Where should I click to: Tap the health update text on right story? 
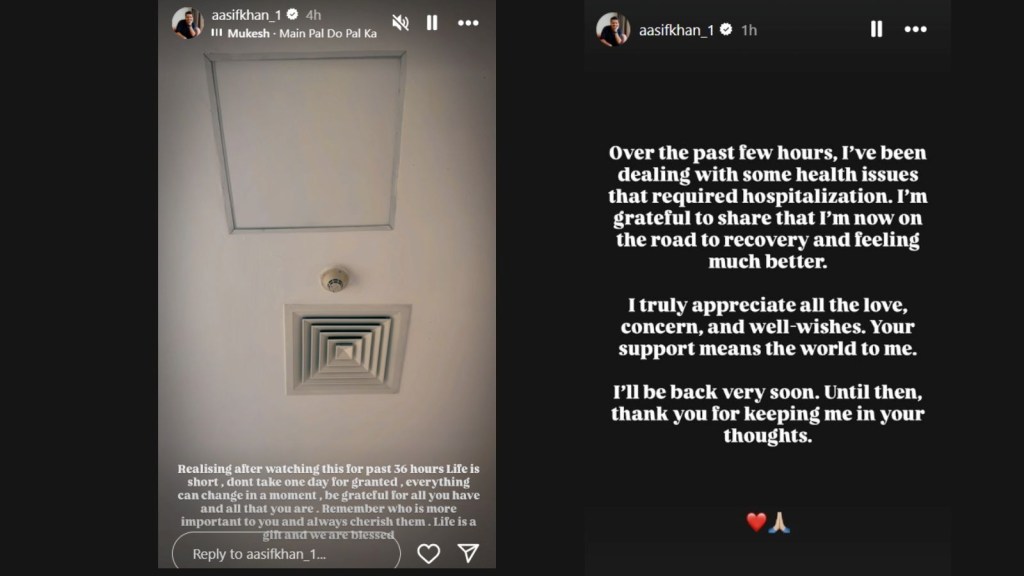[767, 294]
